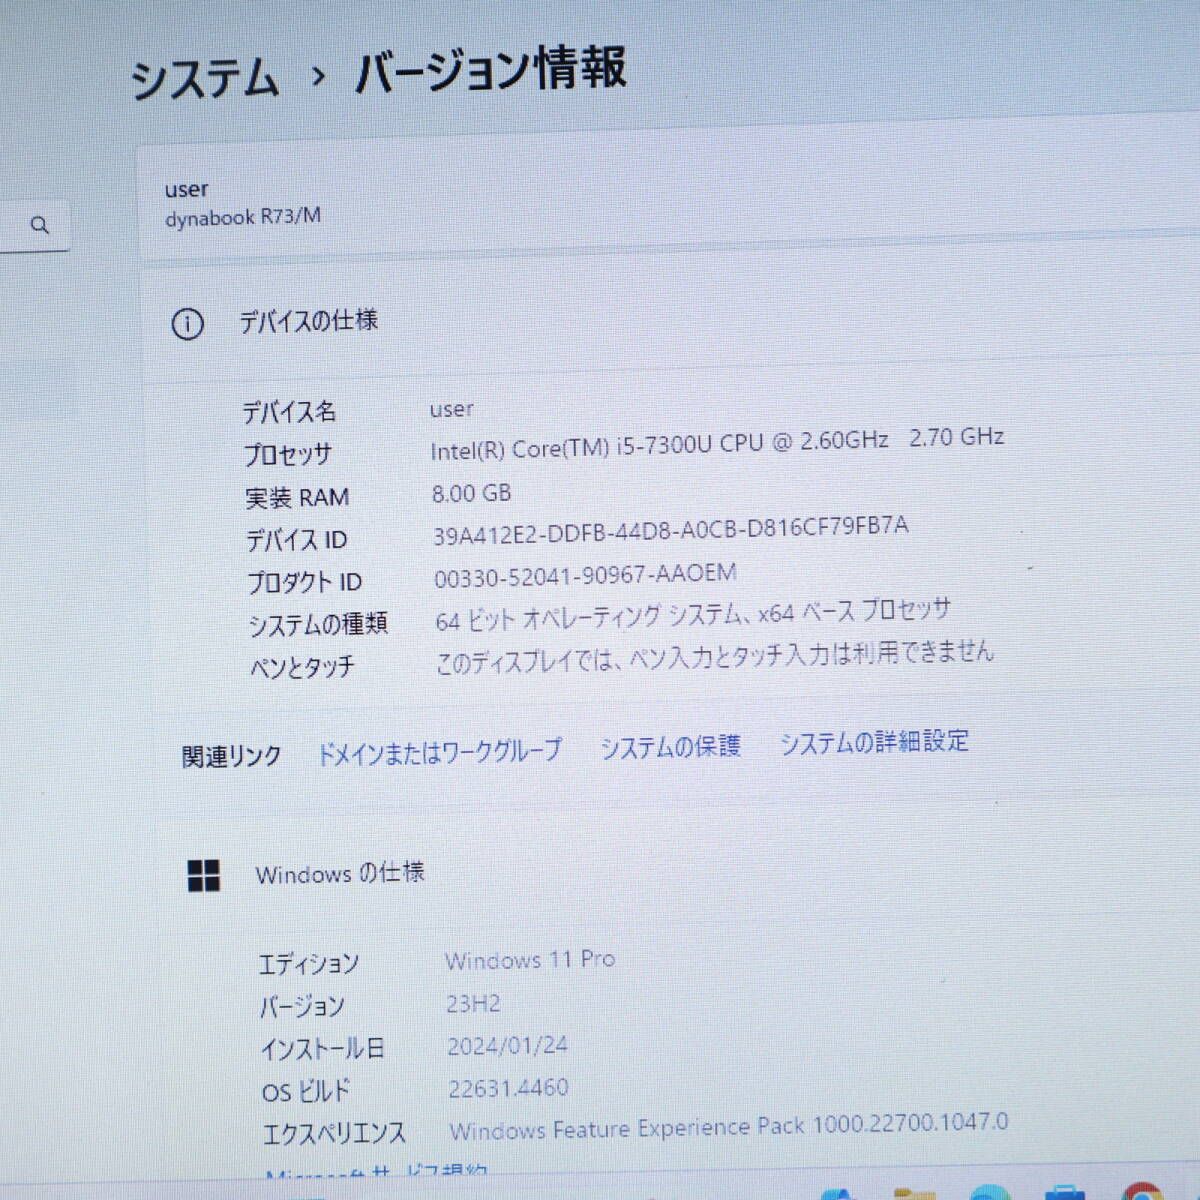Open システムの詳細設定 link
This screenshot has height=1200, width=1200.
pyautogui.click(x=874, y=742)
